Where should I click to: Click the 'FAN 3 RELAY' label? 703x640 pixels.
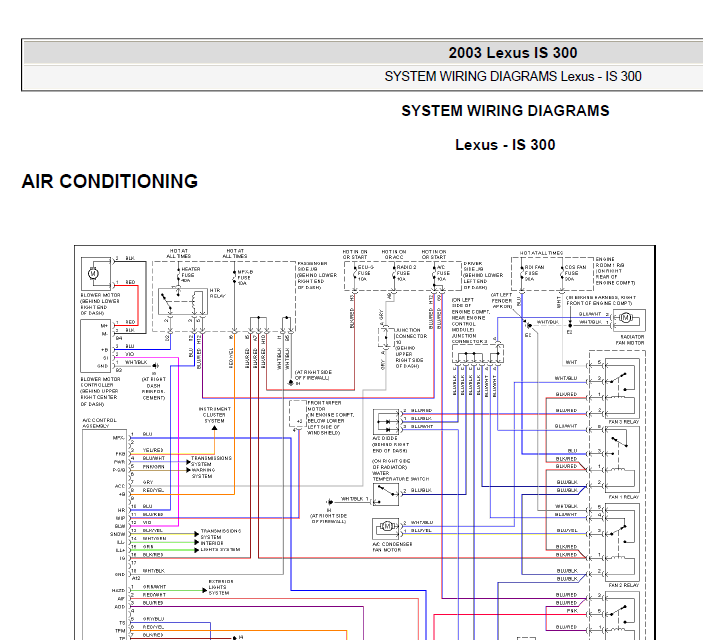624,422
